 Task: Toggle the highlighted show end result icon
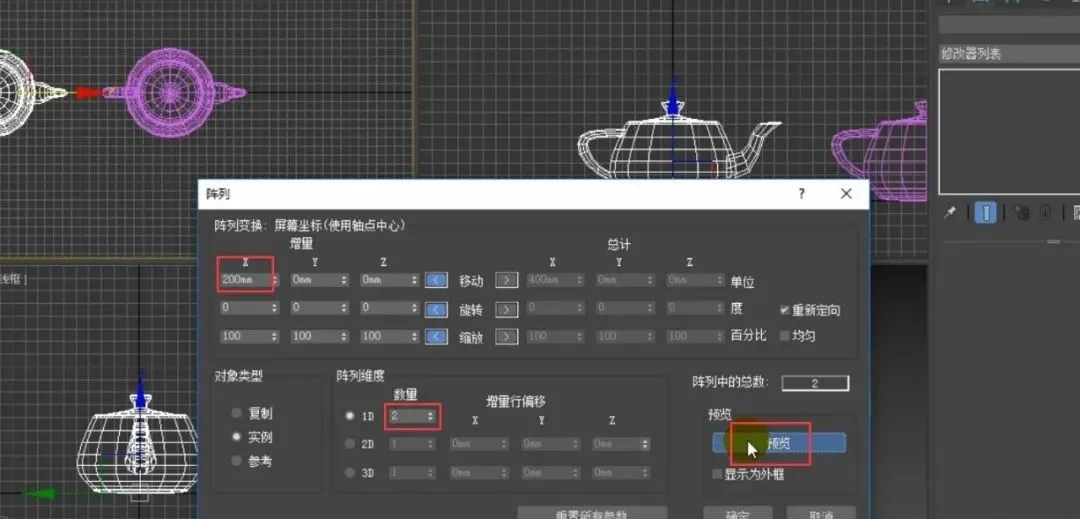pos(986,213)
